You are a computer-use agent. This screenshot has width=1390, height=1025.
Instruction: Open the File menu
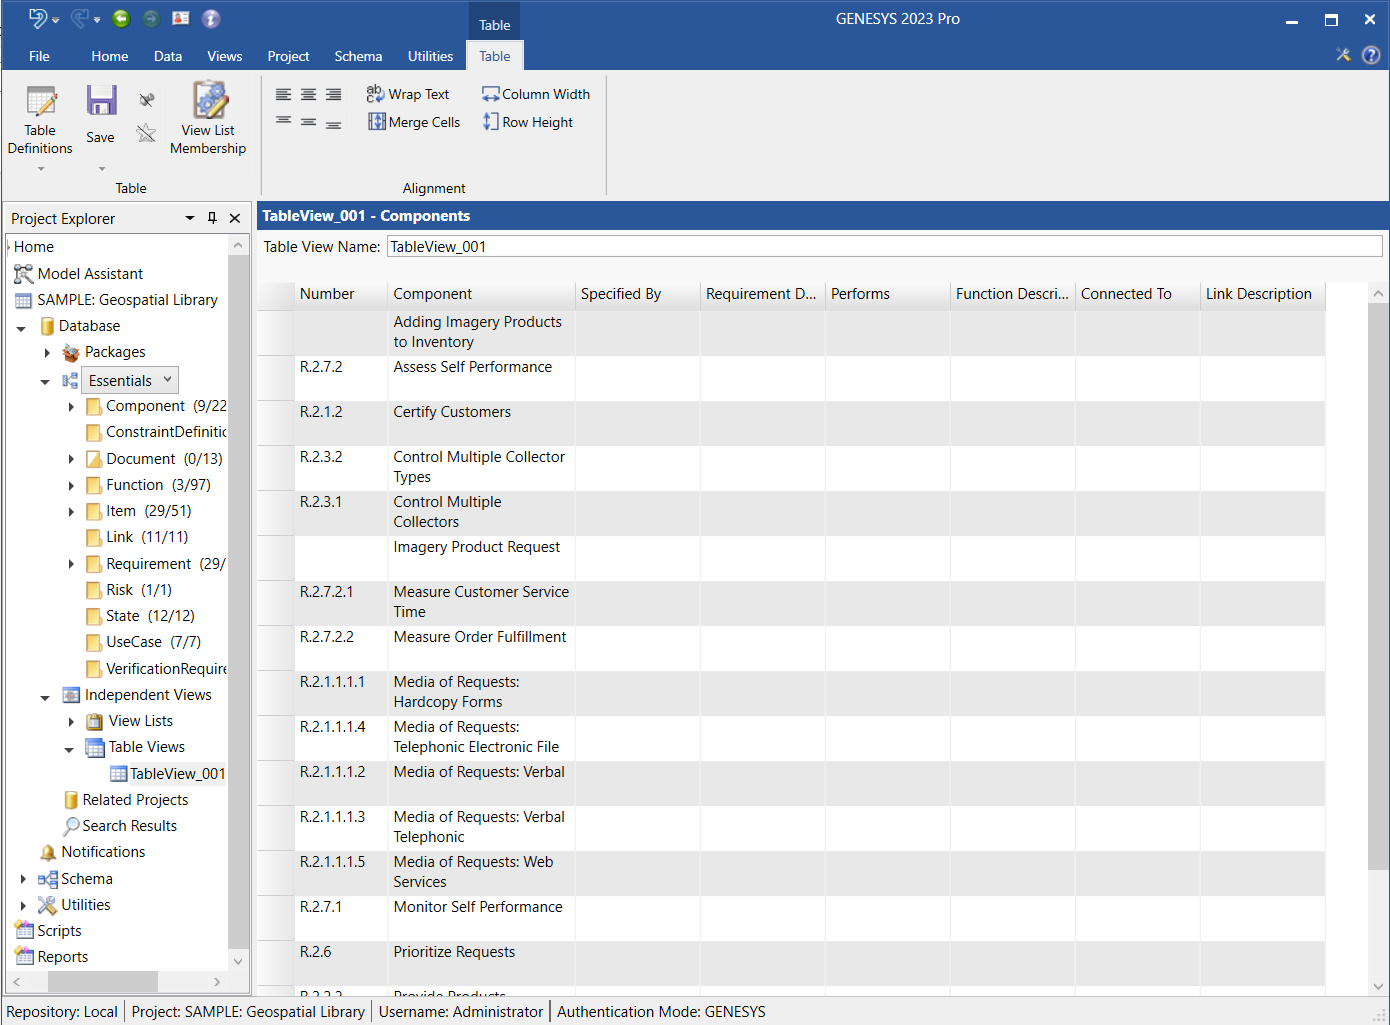[x=39, y=56]
